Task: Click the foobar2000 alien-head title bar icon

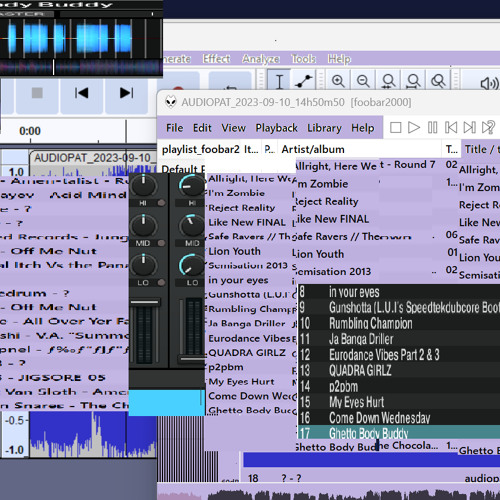Action: (171, 102)
